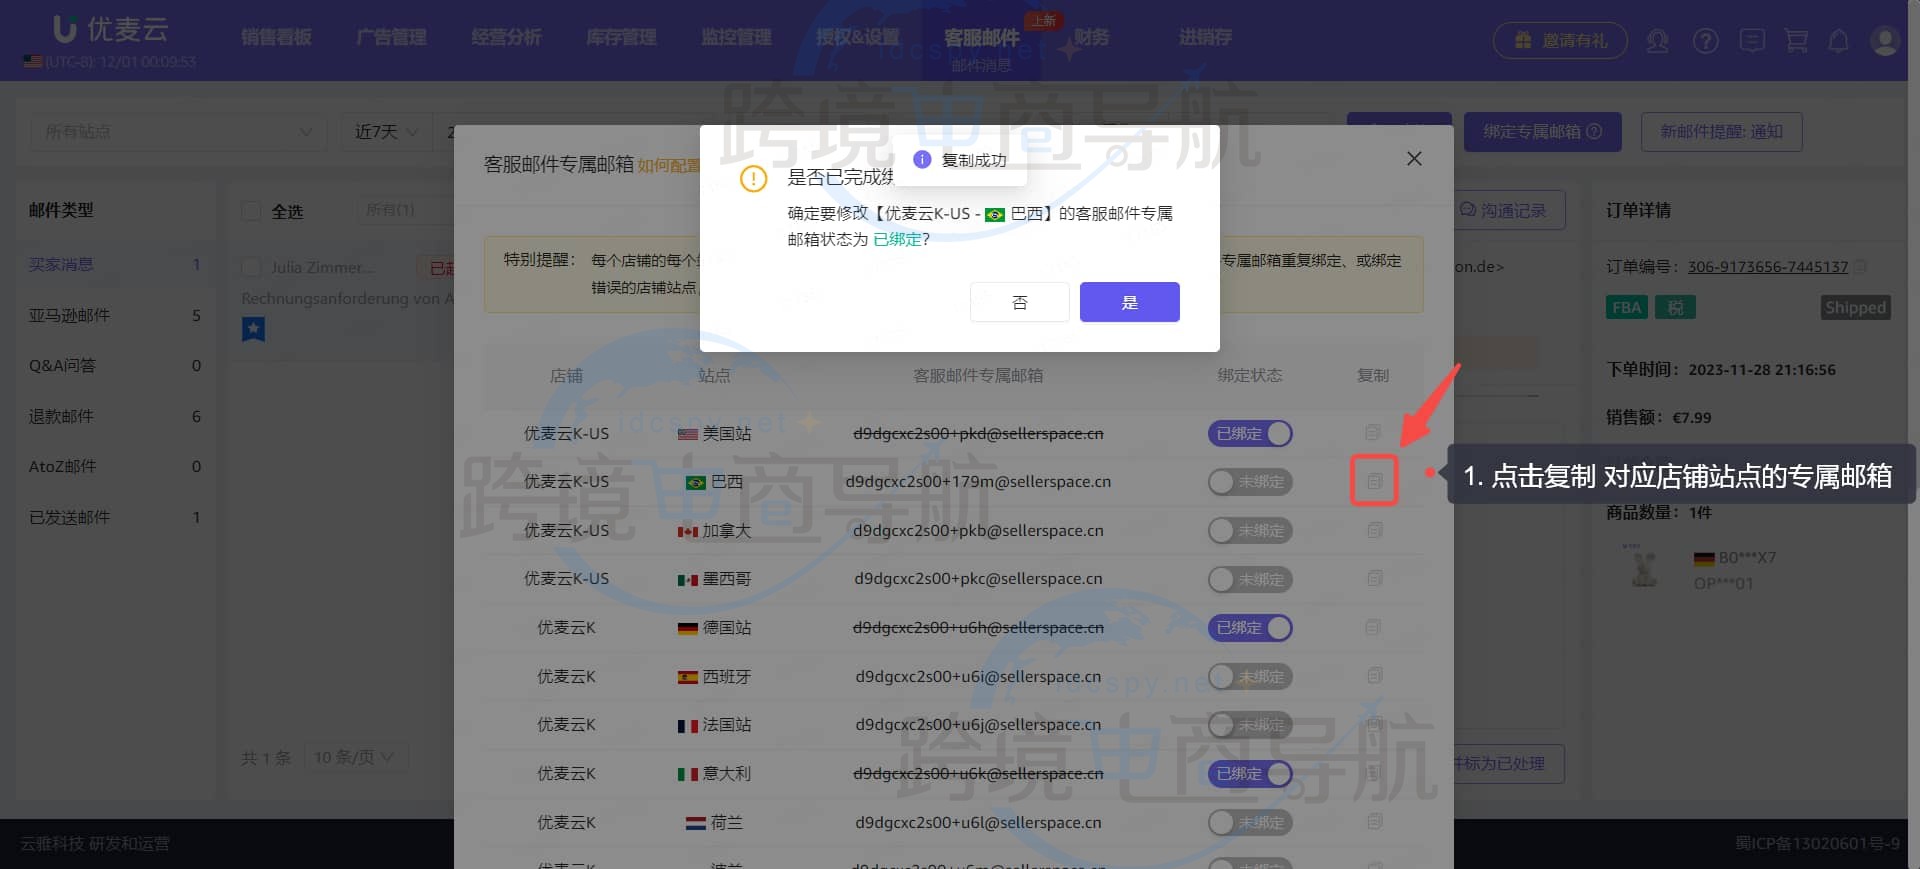The image size is (1920, 869).
Task: Toggle binding status for 法国站
Action: pyautogui.click(x=1250, y=724)
